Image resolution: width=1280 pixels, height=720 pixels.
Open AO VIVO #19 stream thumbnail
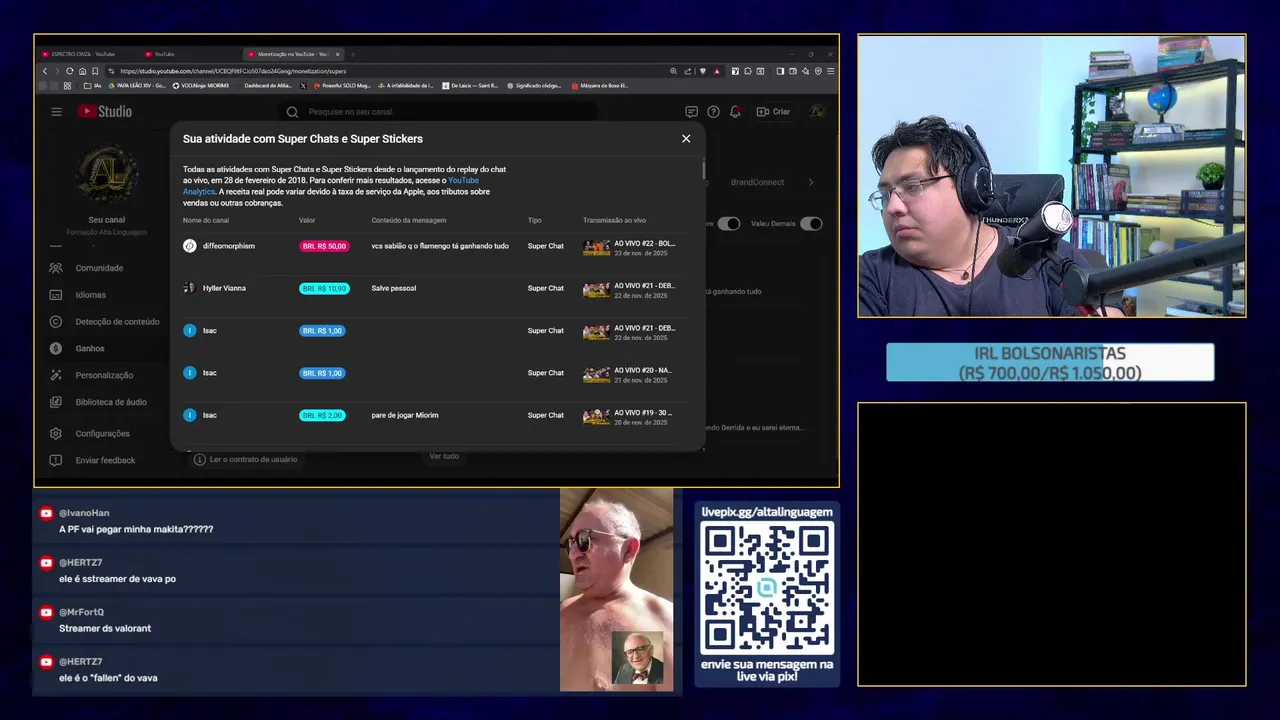tap(596, 416)
